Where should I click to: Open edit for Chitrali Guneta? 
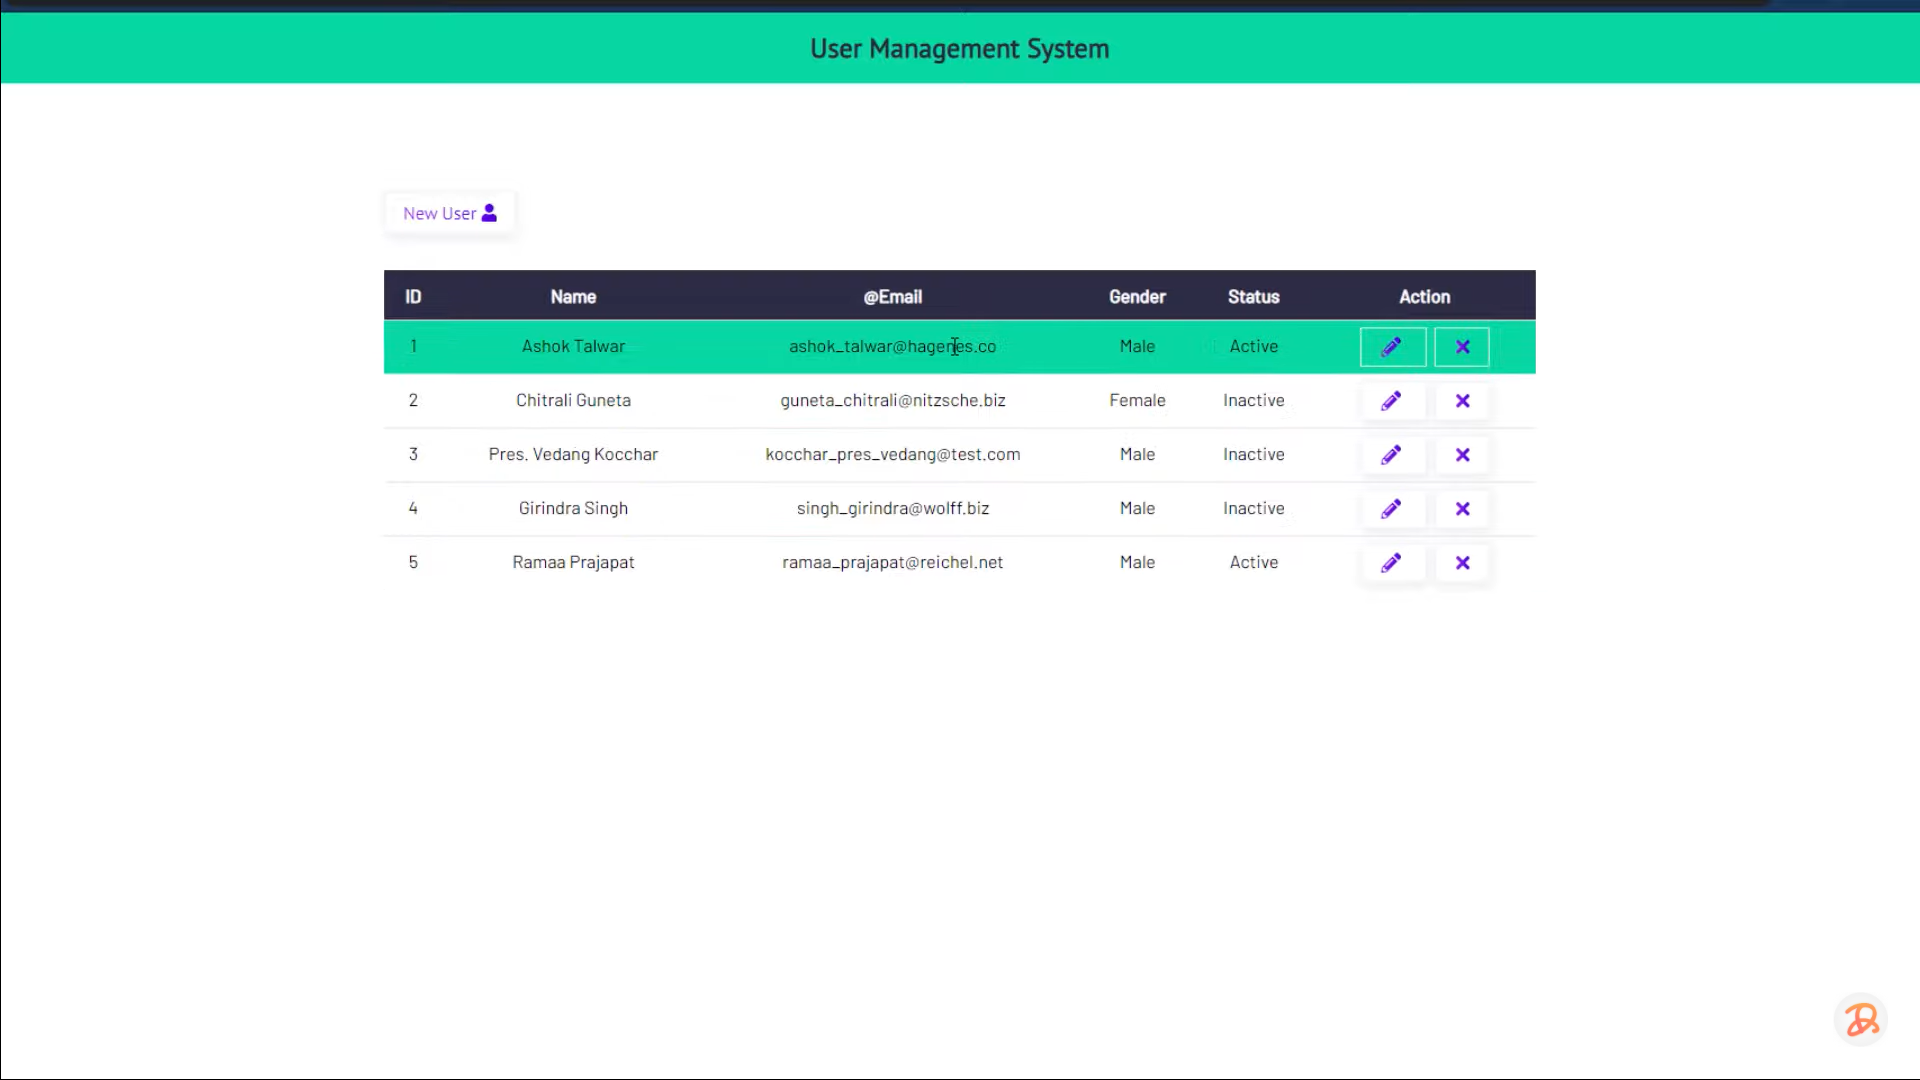pyautogui.click(x=1392, y=400)
